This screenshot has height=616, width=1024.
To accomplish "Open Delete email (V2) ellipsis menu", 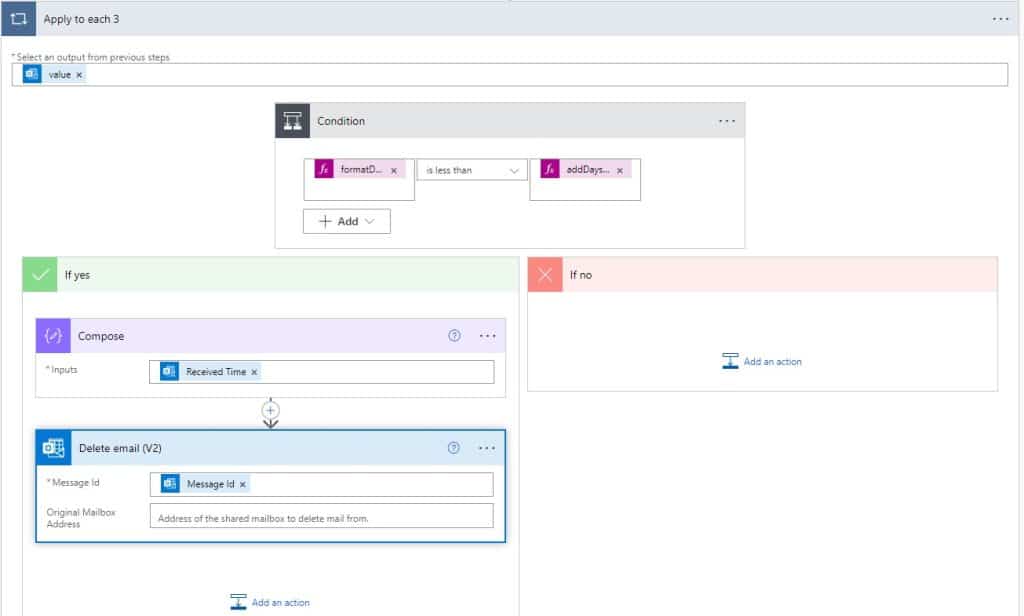I will pos(487,448).
